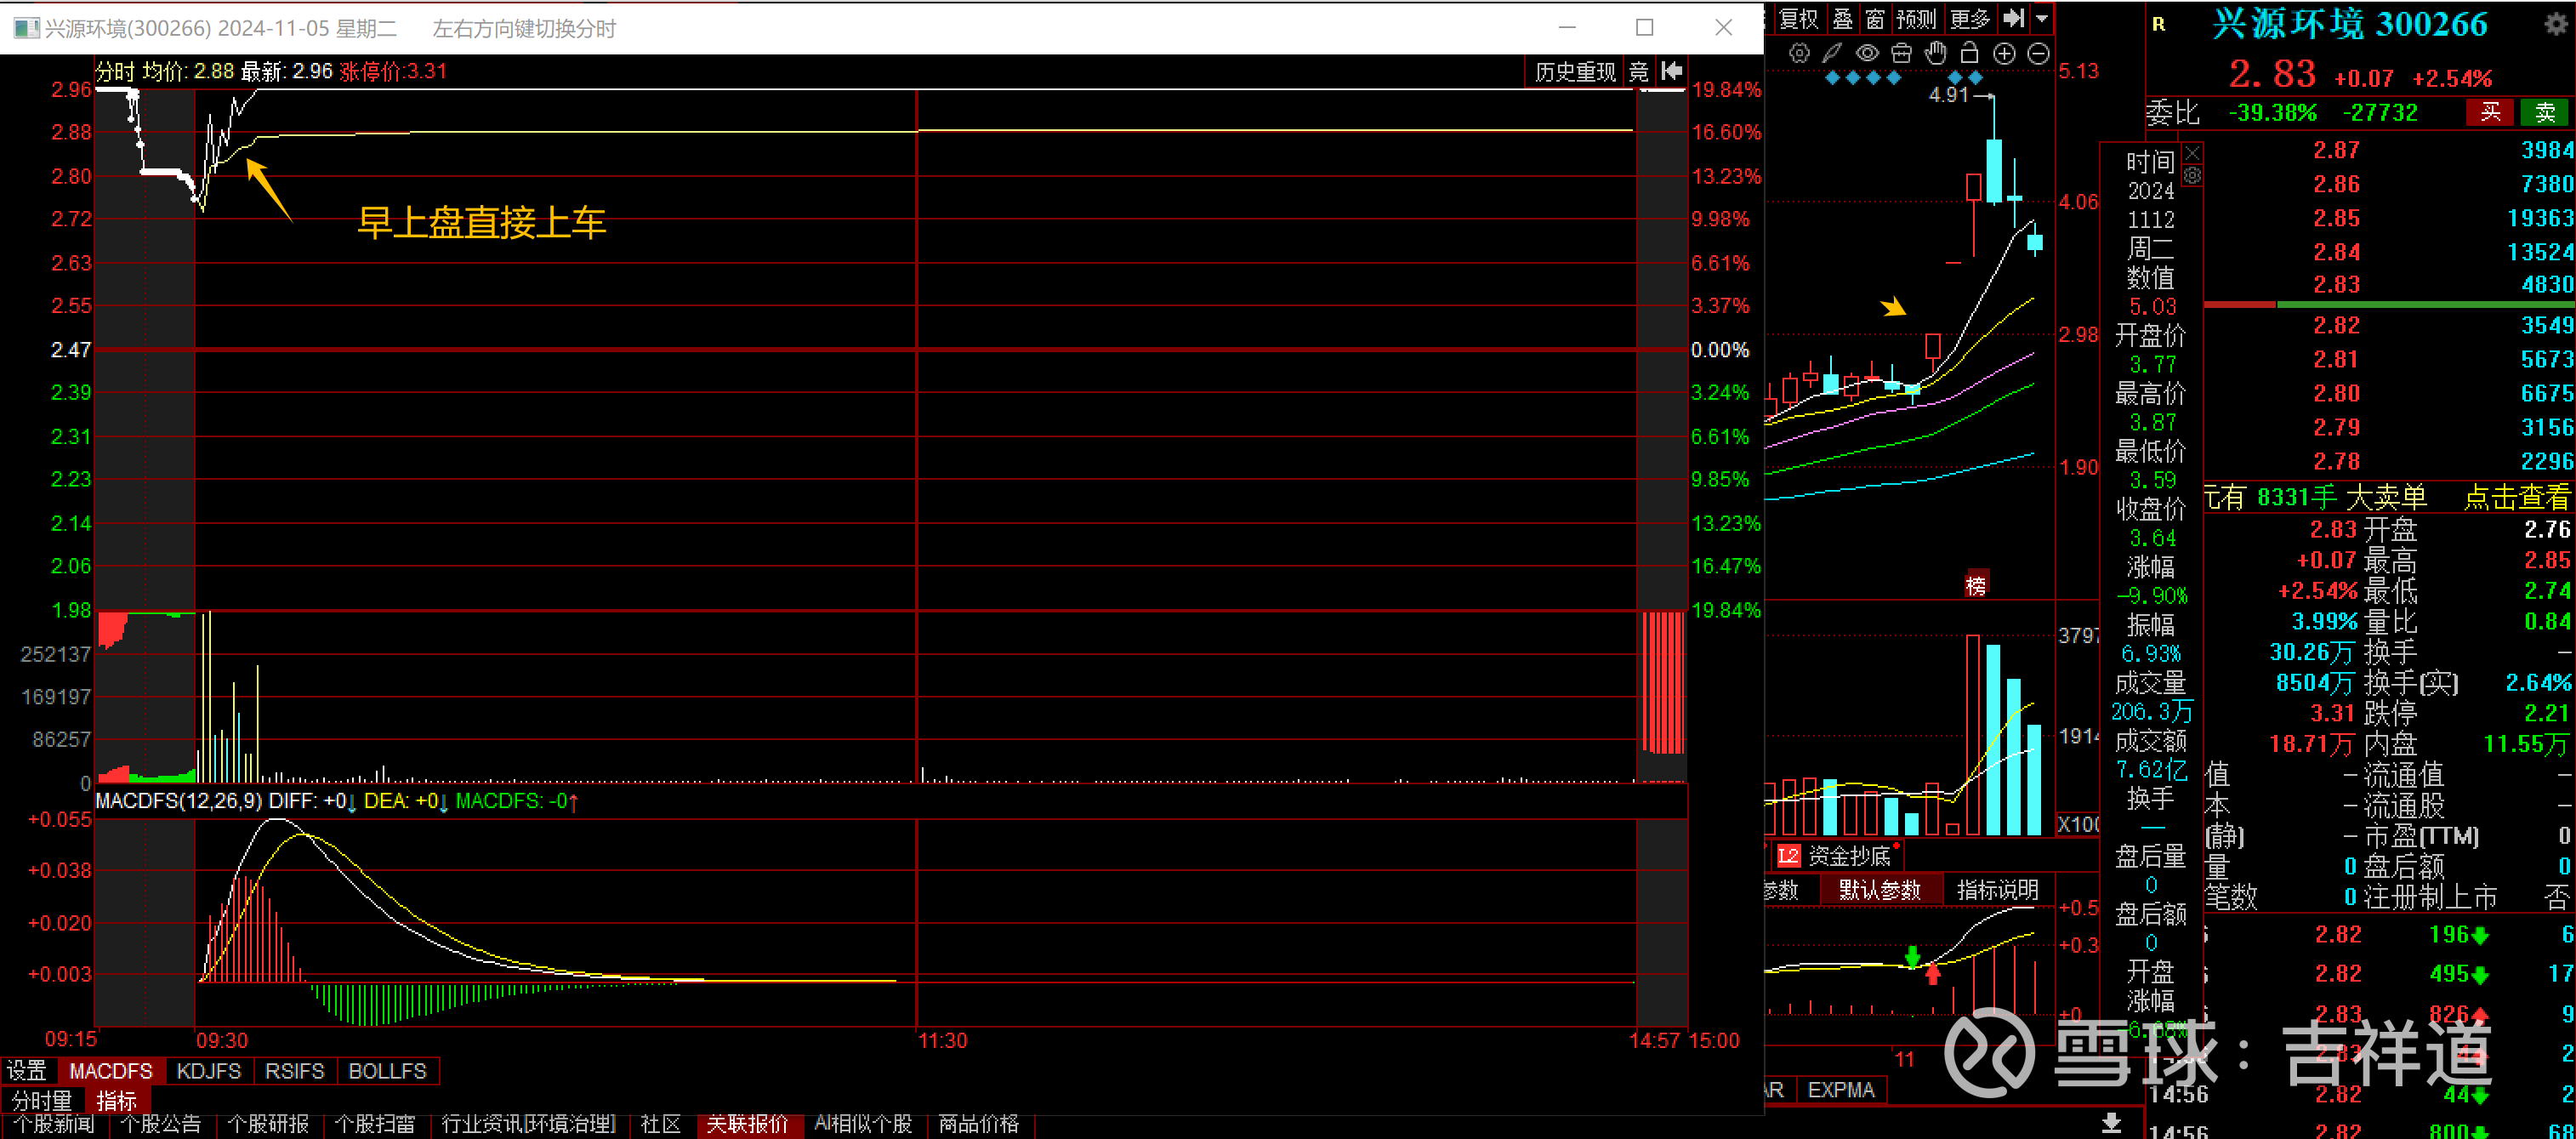Screen dimensions: 2576x1139
Task: Click the MACDFS(12,26,9) parameter label
Action: point(179,801)
